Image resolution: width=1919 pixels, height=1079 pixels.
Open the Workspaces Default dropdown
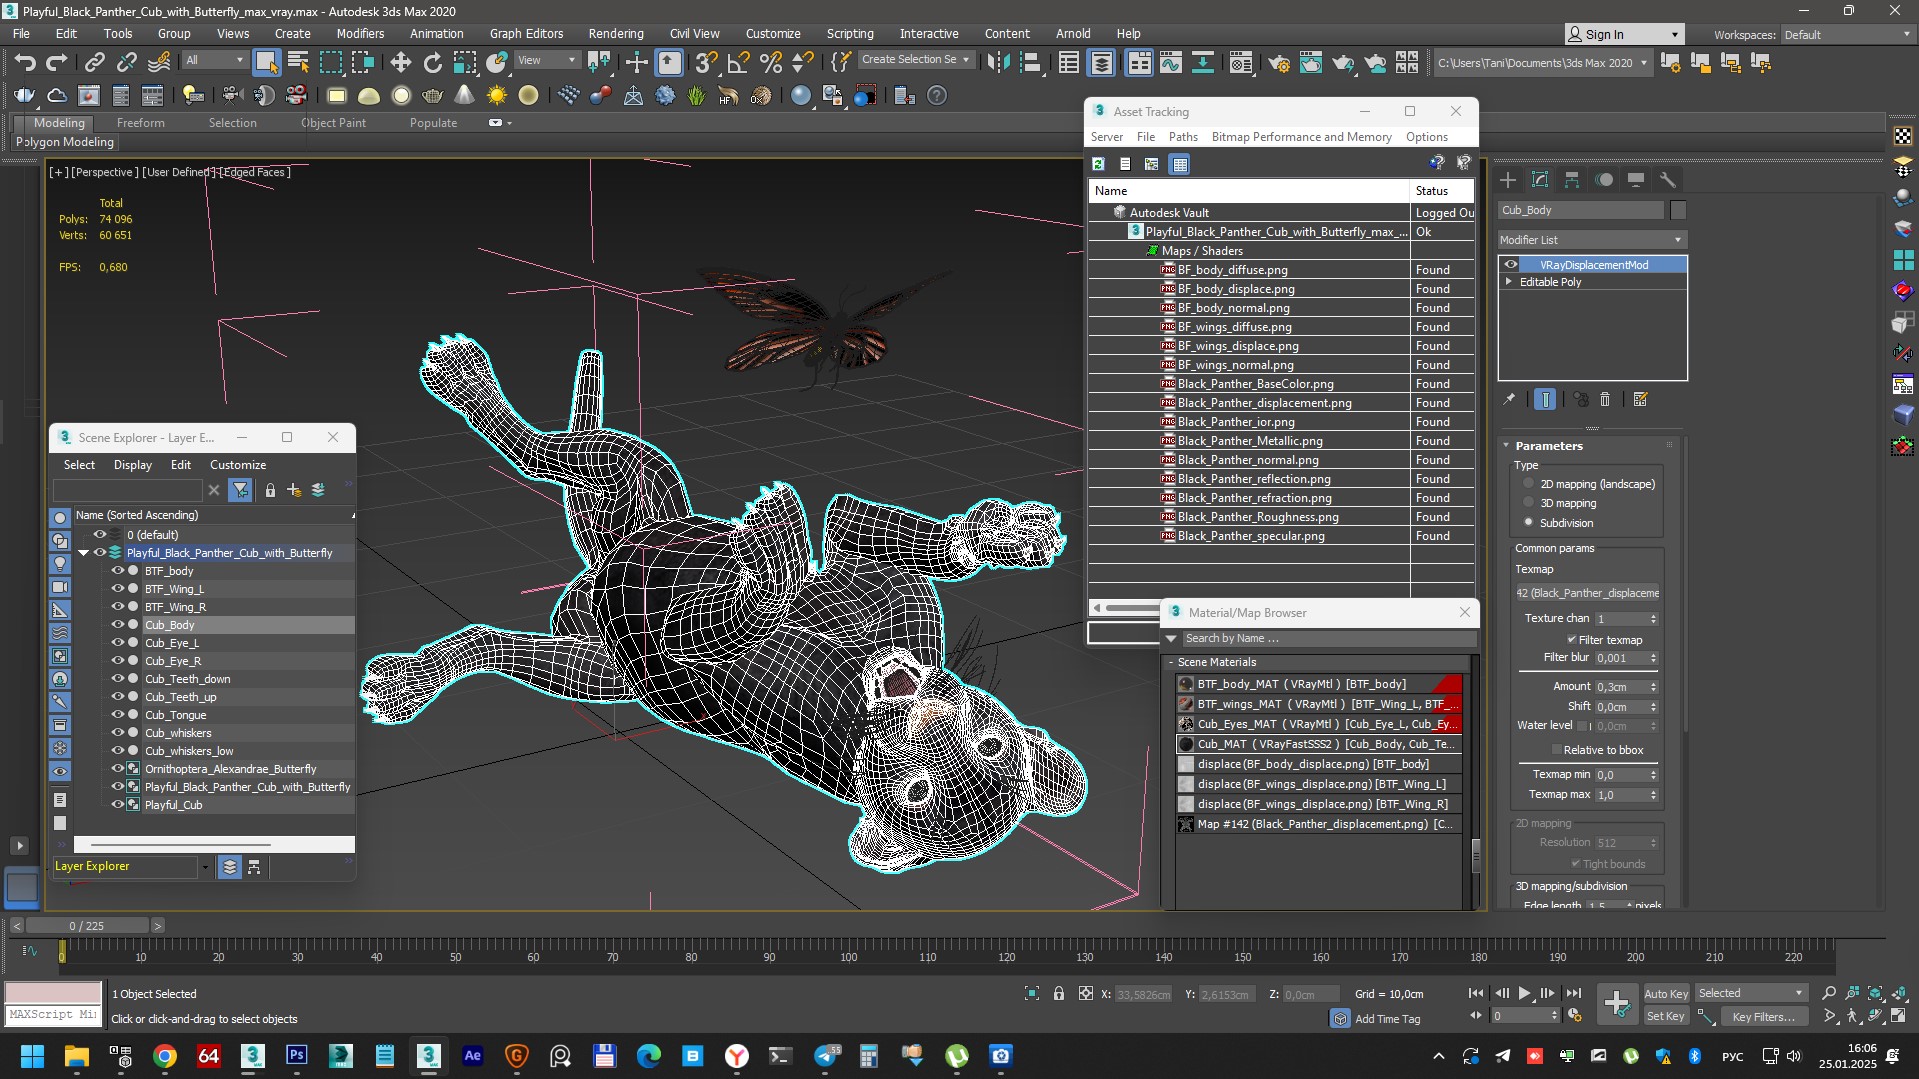[x=1846, y=34]
